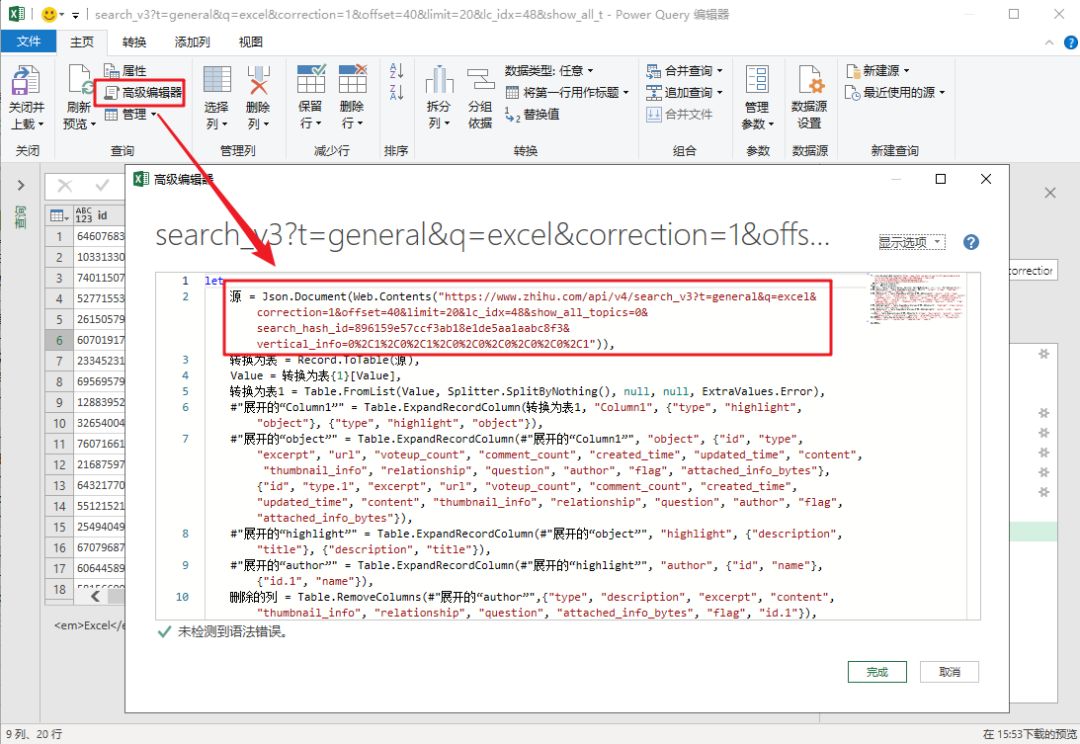Open the 管理参数 (Manage Parameters) dropdown

(x=757, y=95)
